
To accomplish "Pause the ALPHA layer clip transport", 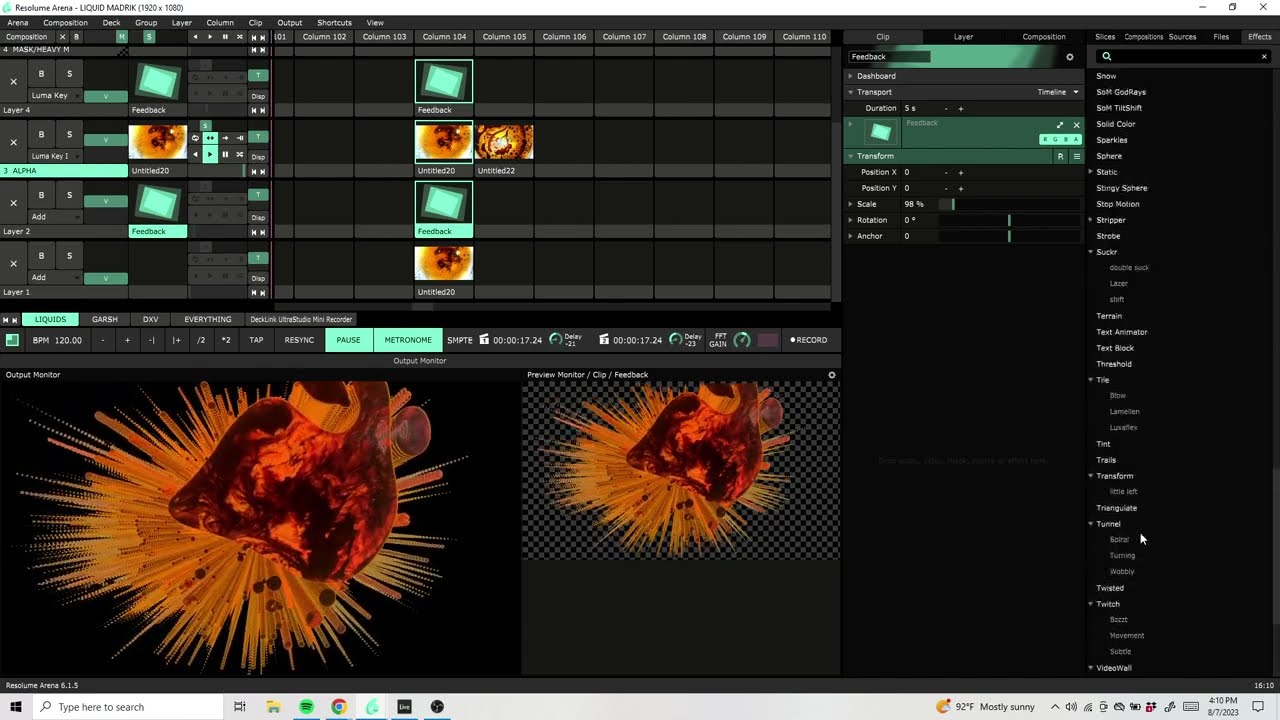I will click(x=225, y=154).
